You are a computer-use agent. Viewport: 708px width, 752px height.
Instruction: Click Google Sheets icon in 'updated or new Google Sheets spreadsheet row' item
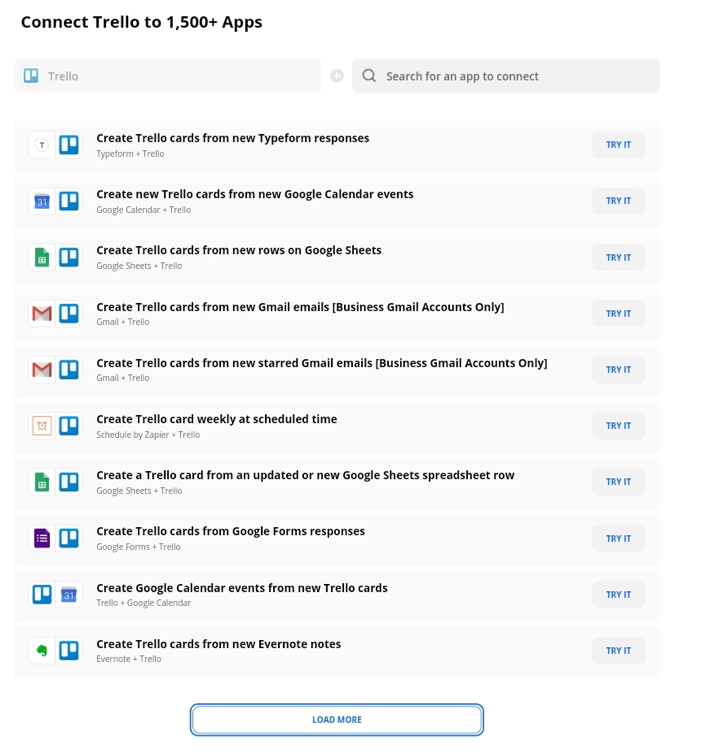(42, 482)
